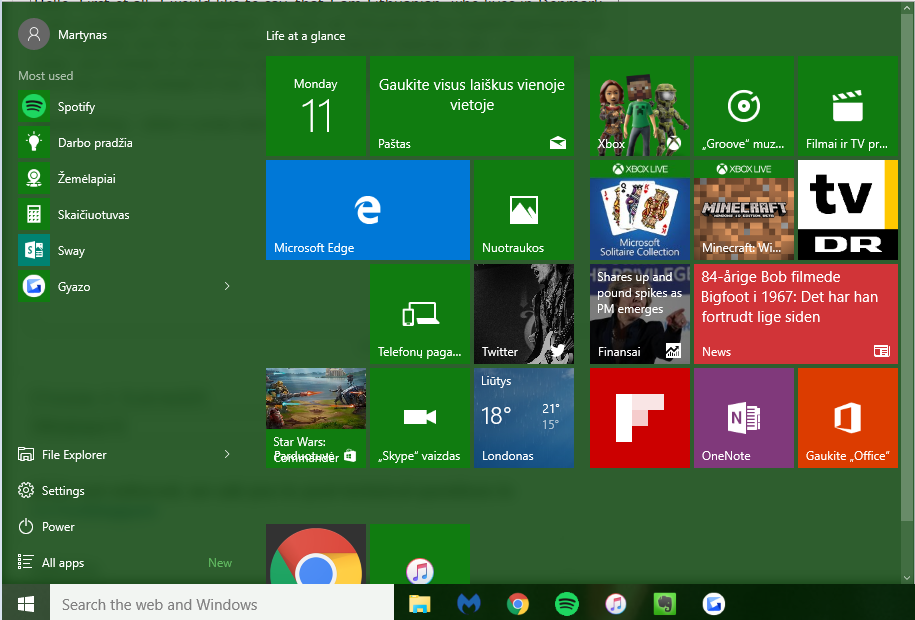
Task: Open Gaukite Office tile
Action: pos(848,418)
